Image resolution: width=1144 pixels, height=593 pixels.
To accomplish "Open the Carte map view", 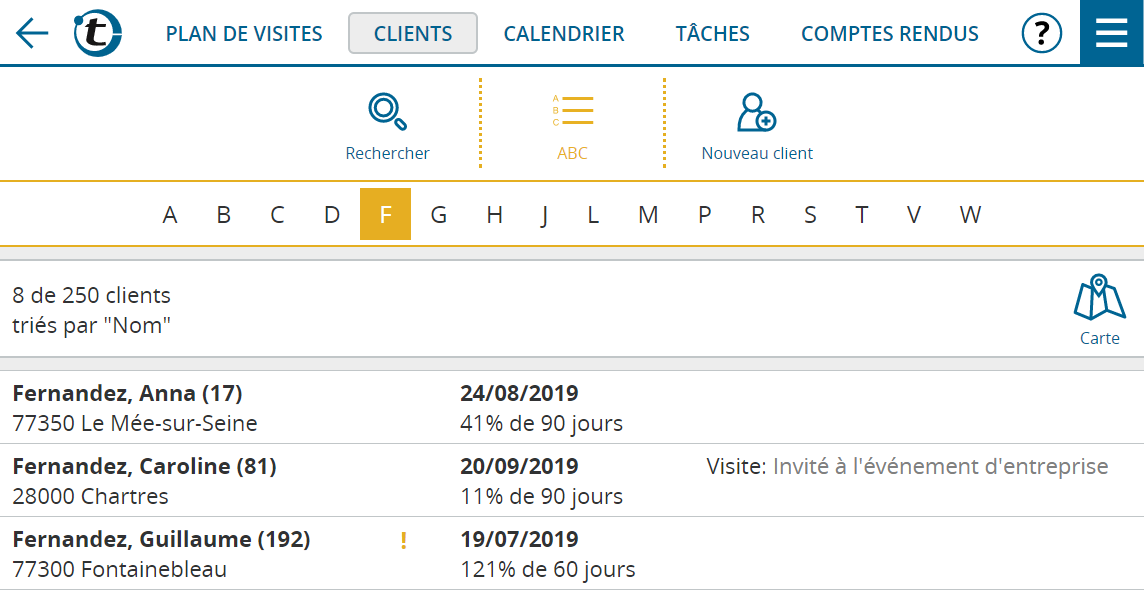I will [1099, 298].
